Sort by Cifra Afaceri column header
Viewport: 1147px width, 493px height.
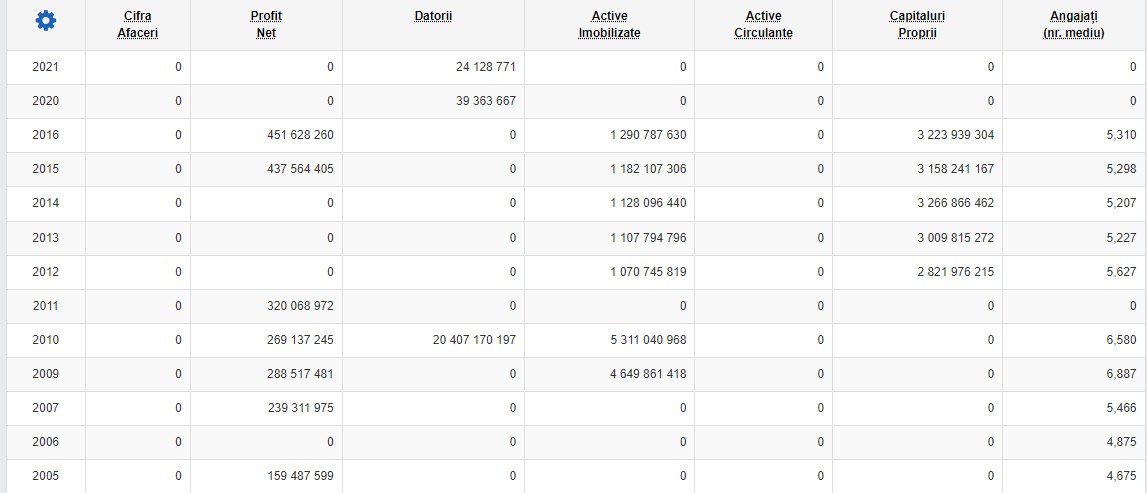[x=137, y=24]
